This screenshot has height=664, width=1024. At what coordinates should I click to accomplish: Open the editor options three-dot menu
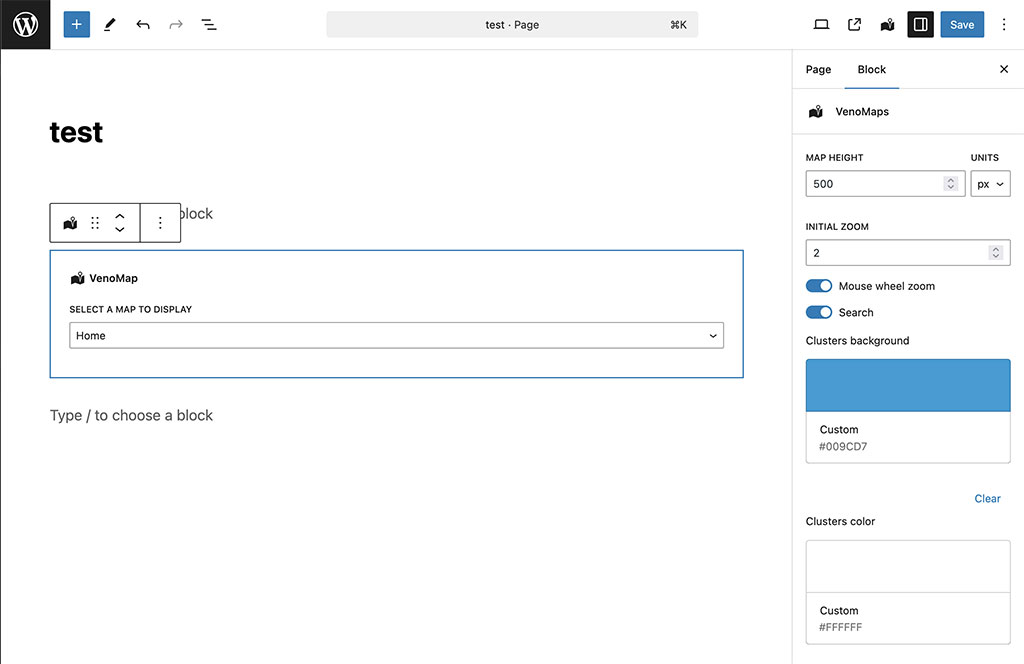click(x=1004, y=25)
